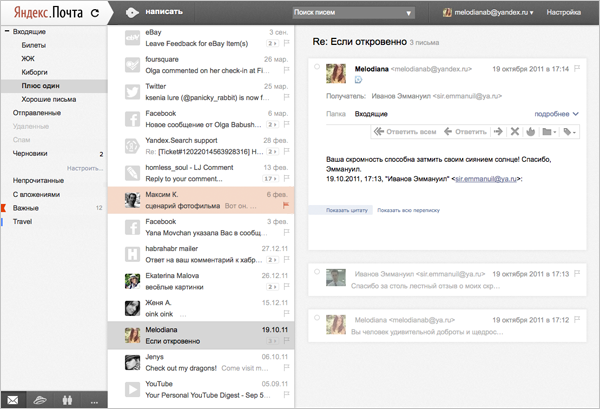Open the Хорошие письма folder

point(49,99)
